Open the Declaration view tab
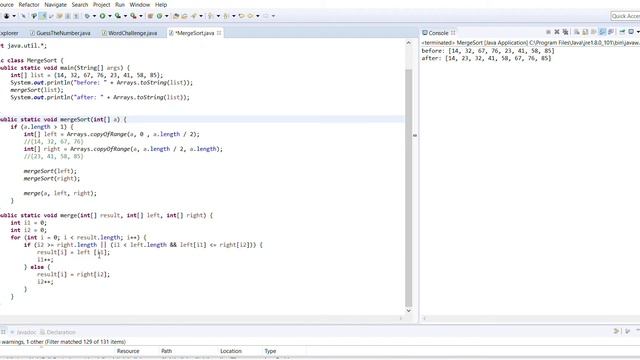The image size is (640, 360). tap(58, 332)
